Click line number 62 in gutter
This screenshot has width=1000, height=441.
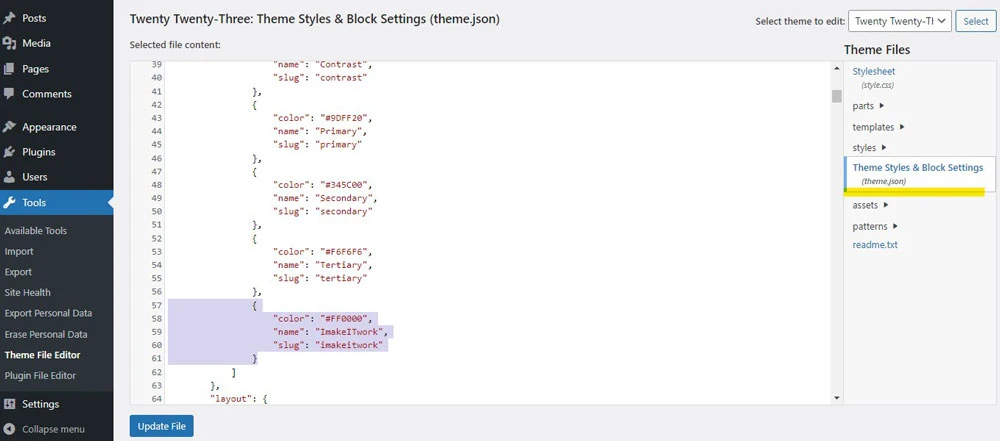(x=156, y=372)
